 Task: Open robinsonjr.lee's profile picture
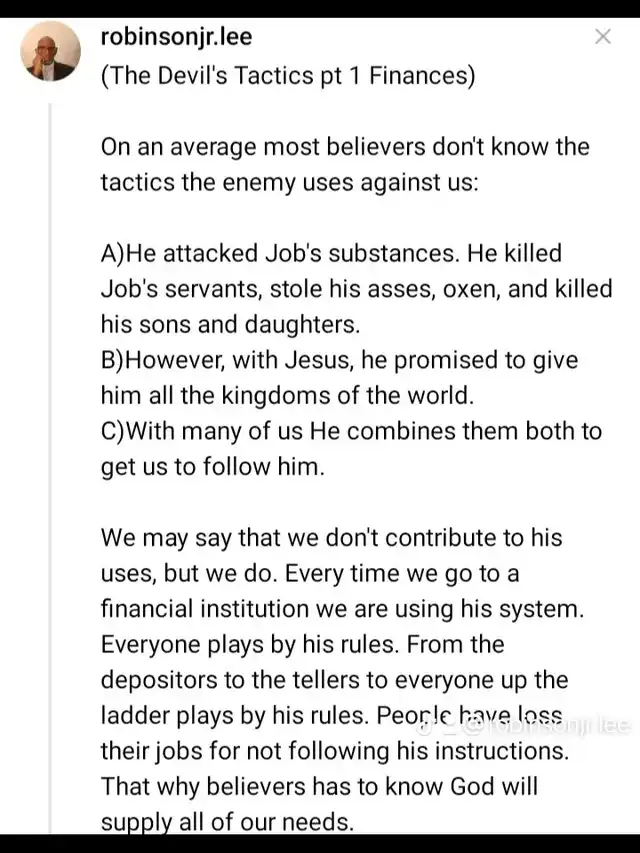coord(51,51)
